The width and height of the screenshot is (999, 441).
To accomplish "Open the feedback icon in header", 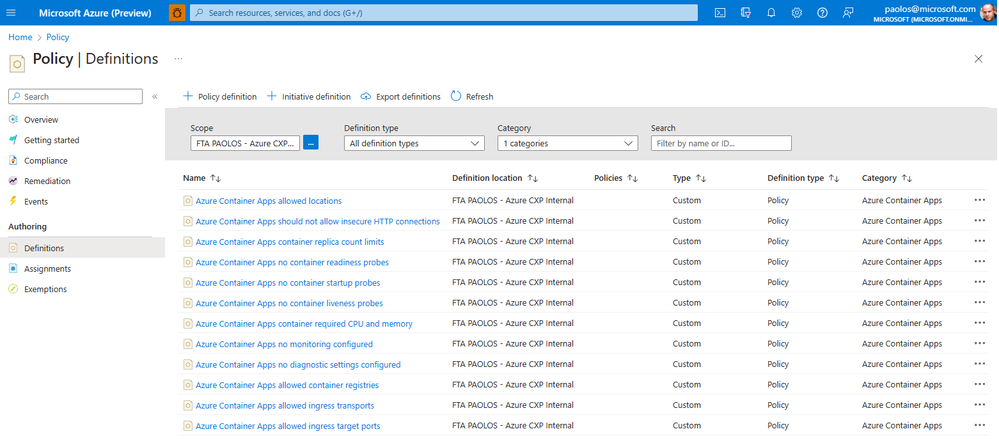I will click(847, 13).
